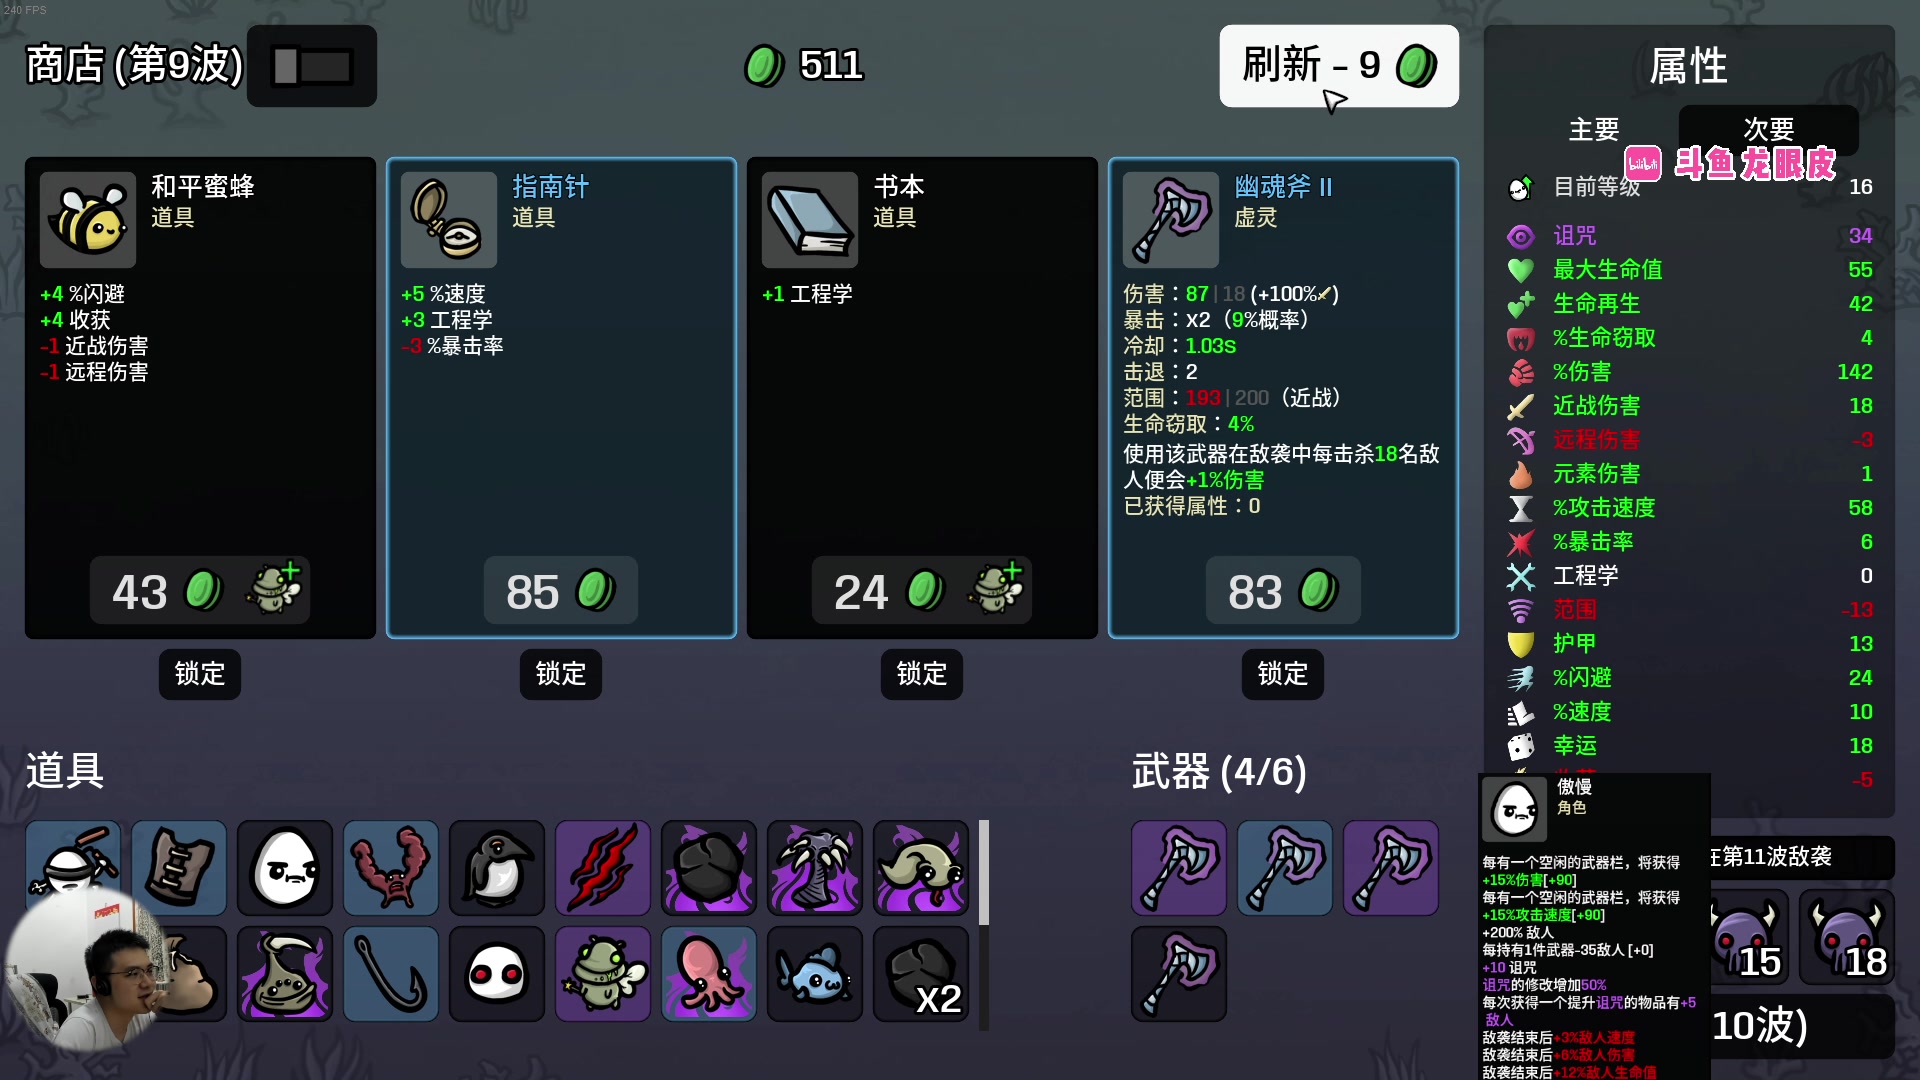The width and height of the screenshot is (1920, 1080).
Task: Inspect the pink octopus item in inventory
Action: pos(709,974)
